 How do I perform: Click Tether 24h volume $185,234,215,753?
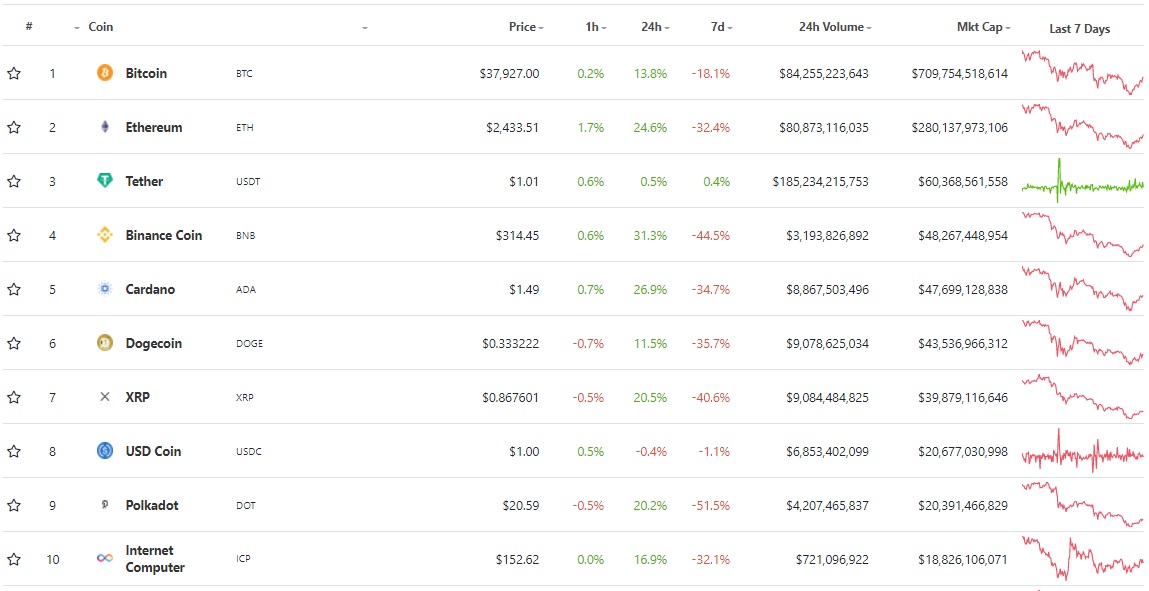coord(820,181)
